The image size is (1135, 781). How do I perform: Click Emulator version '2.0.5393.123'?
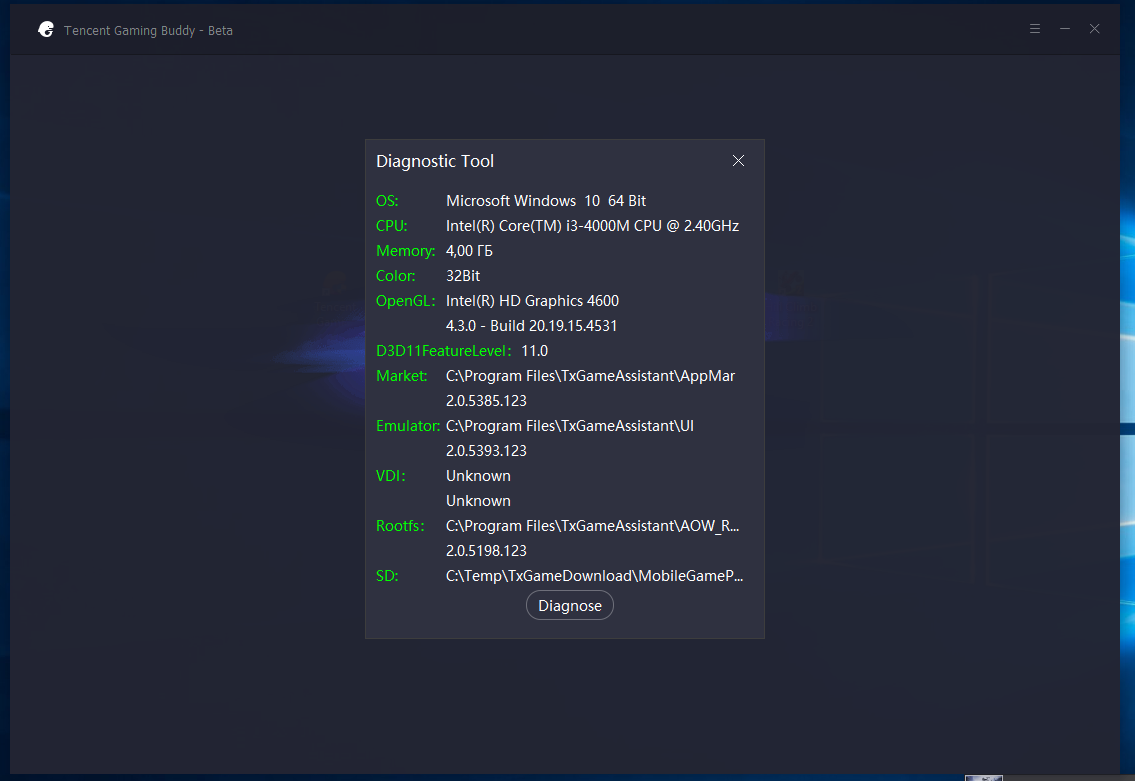tap(486, 451)
